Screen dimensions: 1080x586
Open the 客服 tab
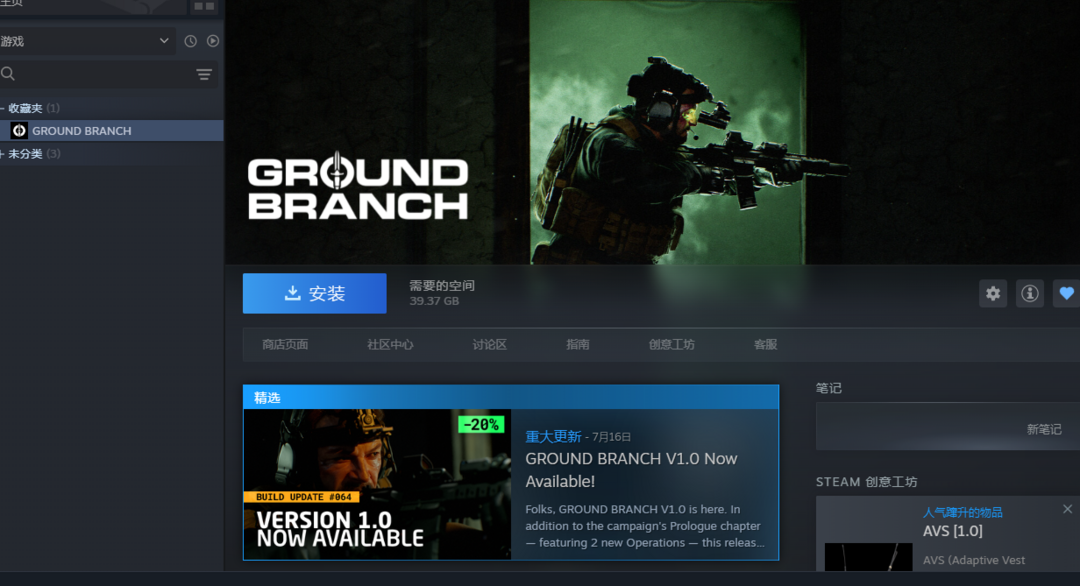(765, 344)
